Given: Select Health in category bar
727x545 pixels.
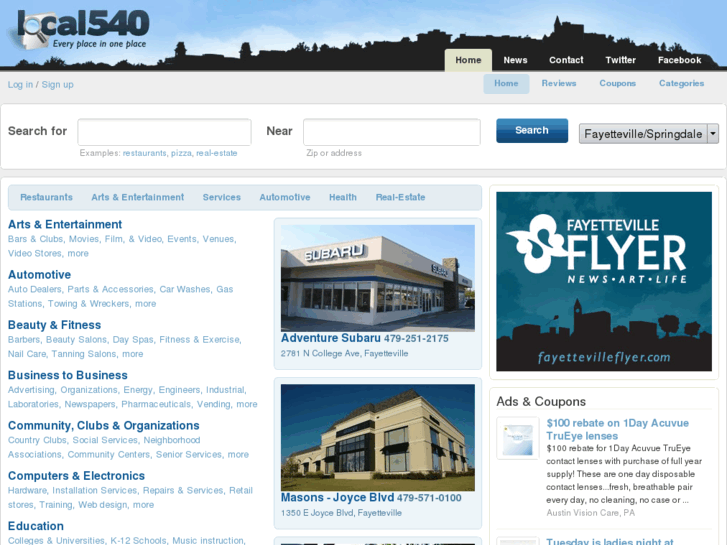Looking at the screenshot, I should [x=343, y=197].
